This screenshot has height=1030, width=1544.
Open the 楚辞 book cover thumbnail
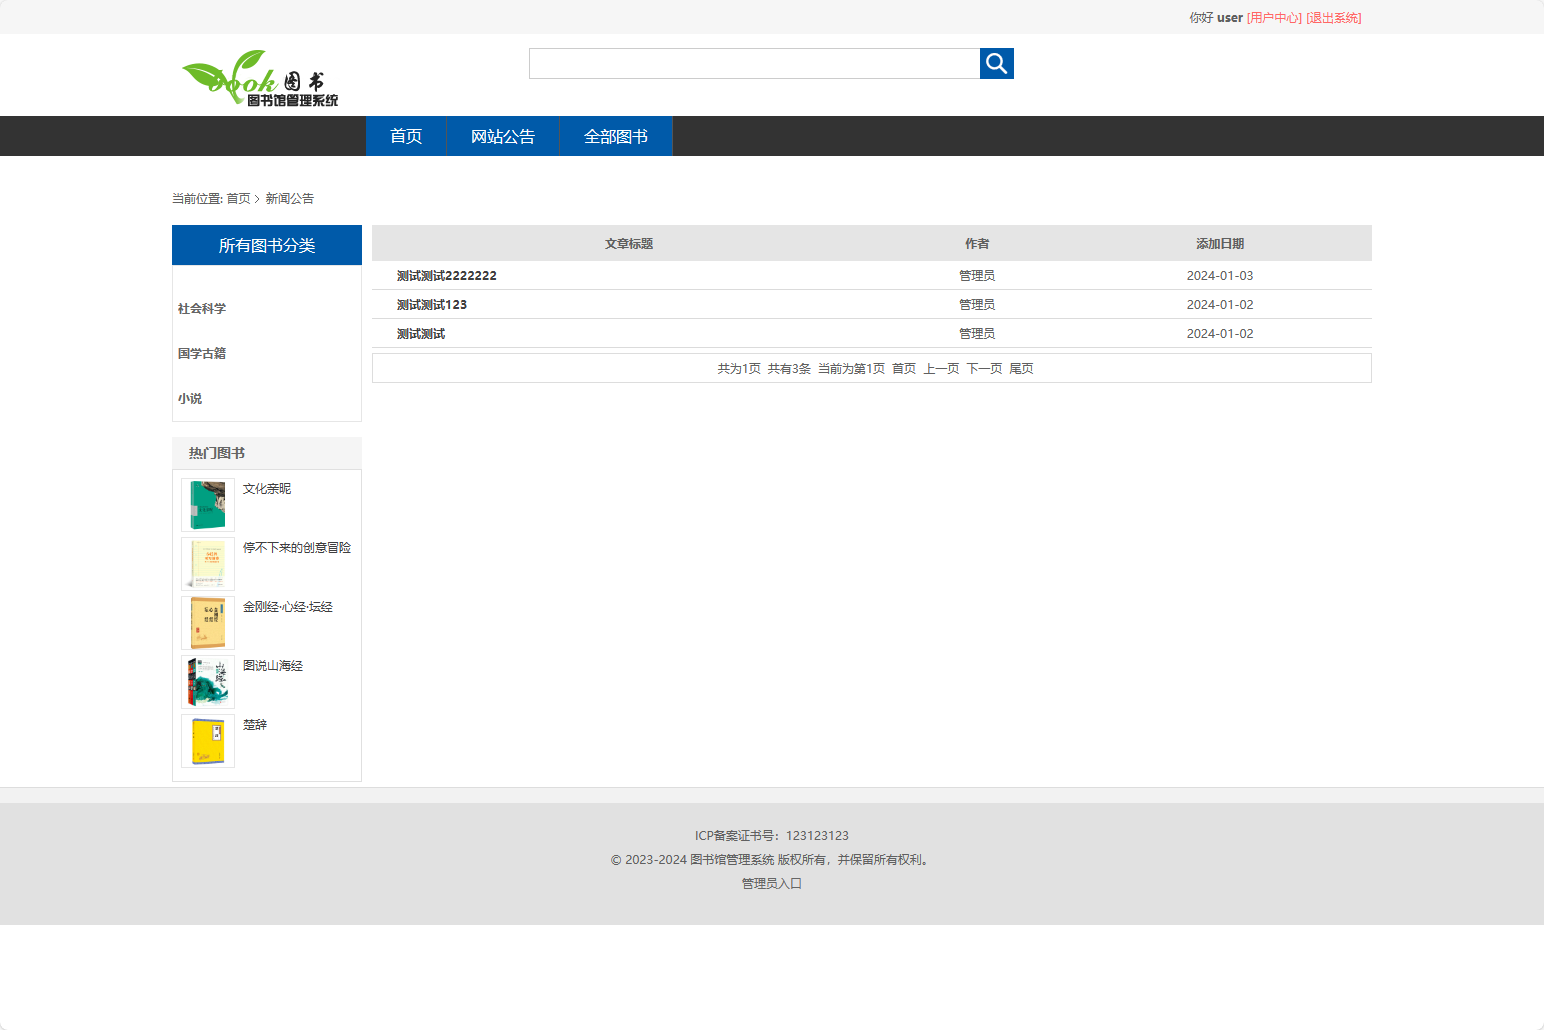point(208,741)
